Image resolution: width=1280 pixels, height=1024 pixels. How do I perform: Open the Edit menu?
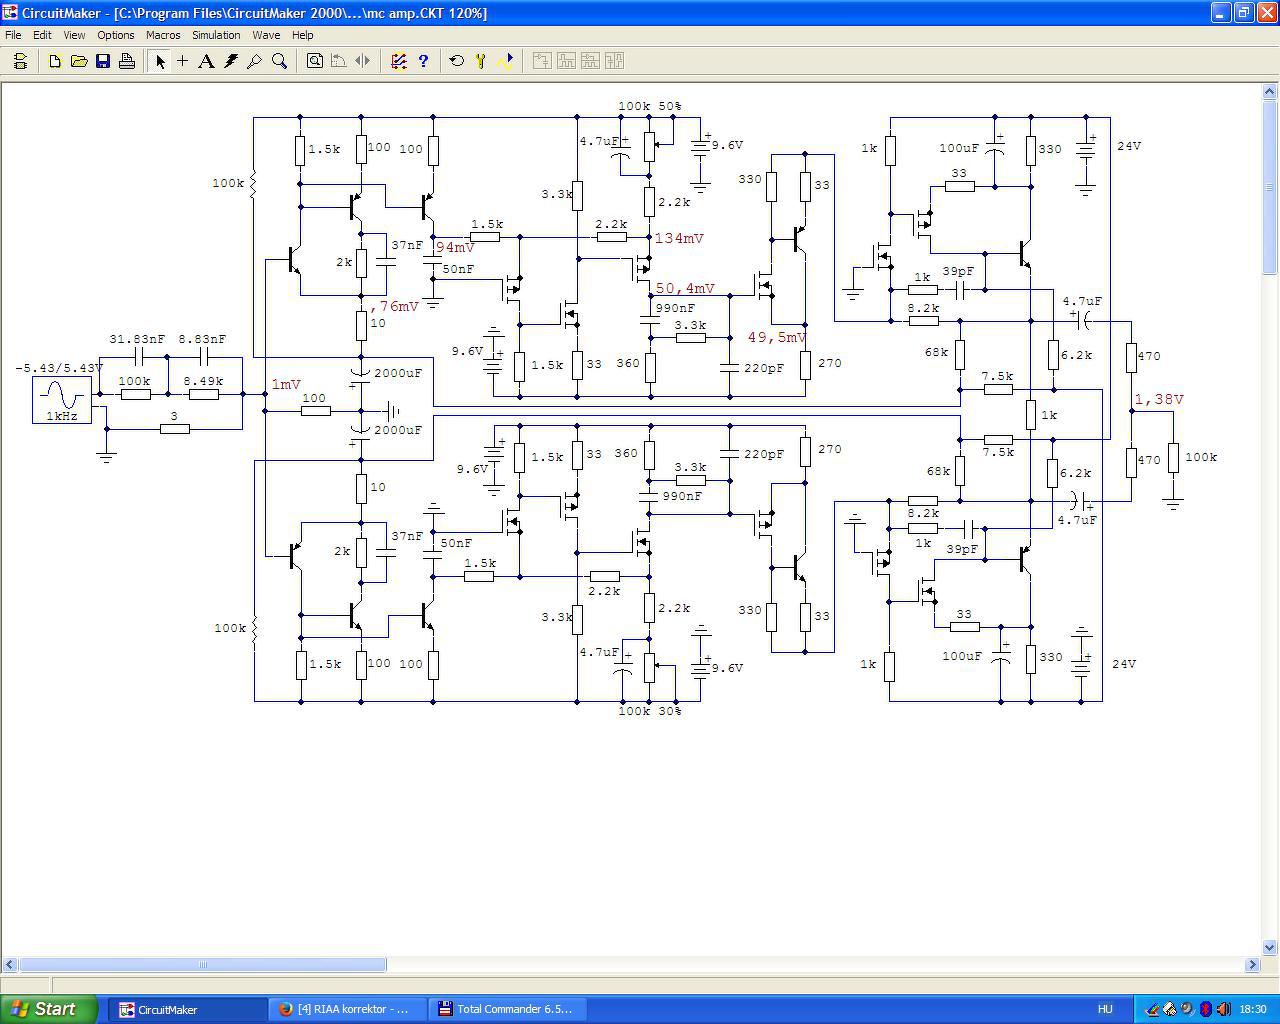[x=42, y=35]
